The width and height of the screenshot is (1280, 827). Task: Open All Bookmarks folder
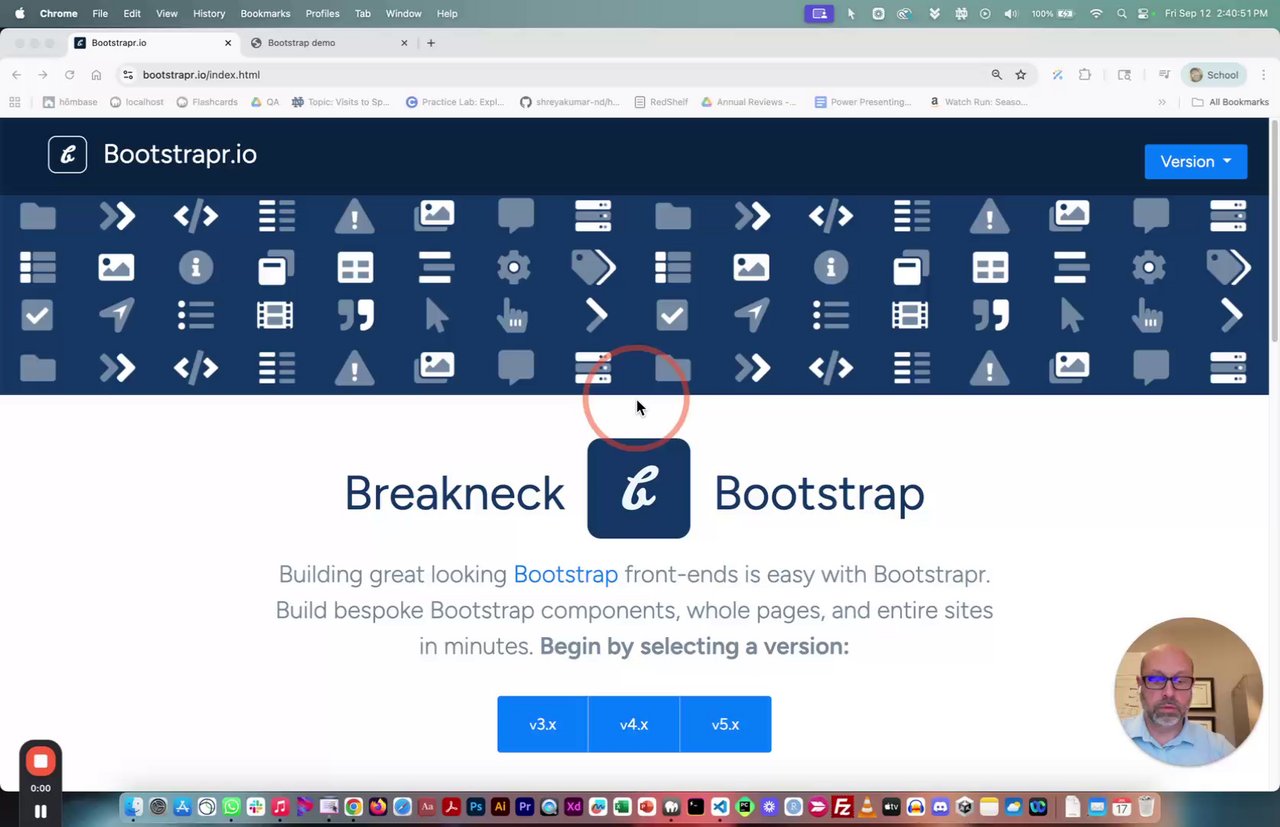pyautogui.click(x=1230, y=102)
